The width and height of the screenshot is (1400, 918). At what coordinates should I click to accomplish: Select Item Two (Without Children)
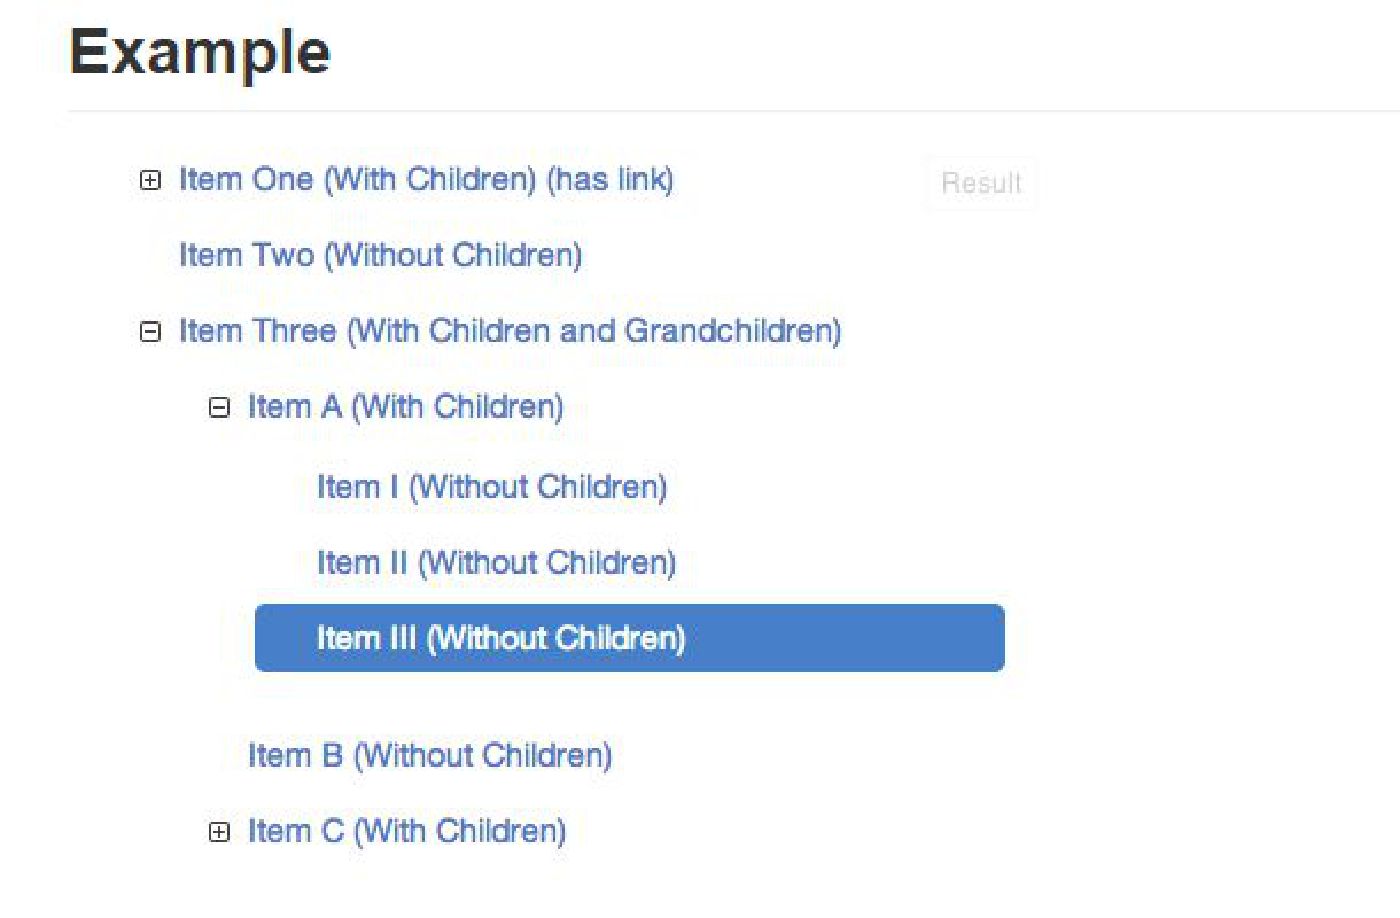tap(380, 255)
